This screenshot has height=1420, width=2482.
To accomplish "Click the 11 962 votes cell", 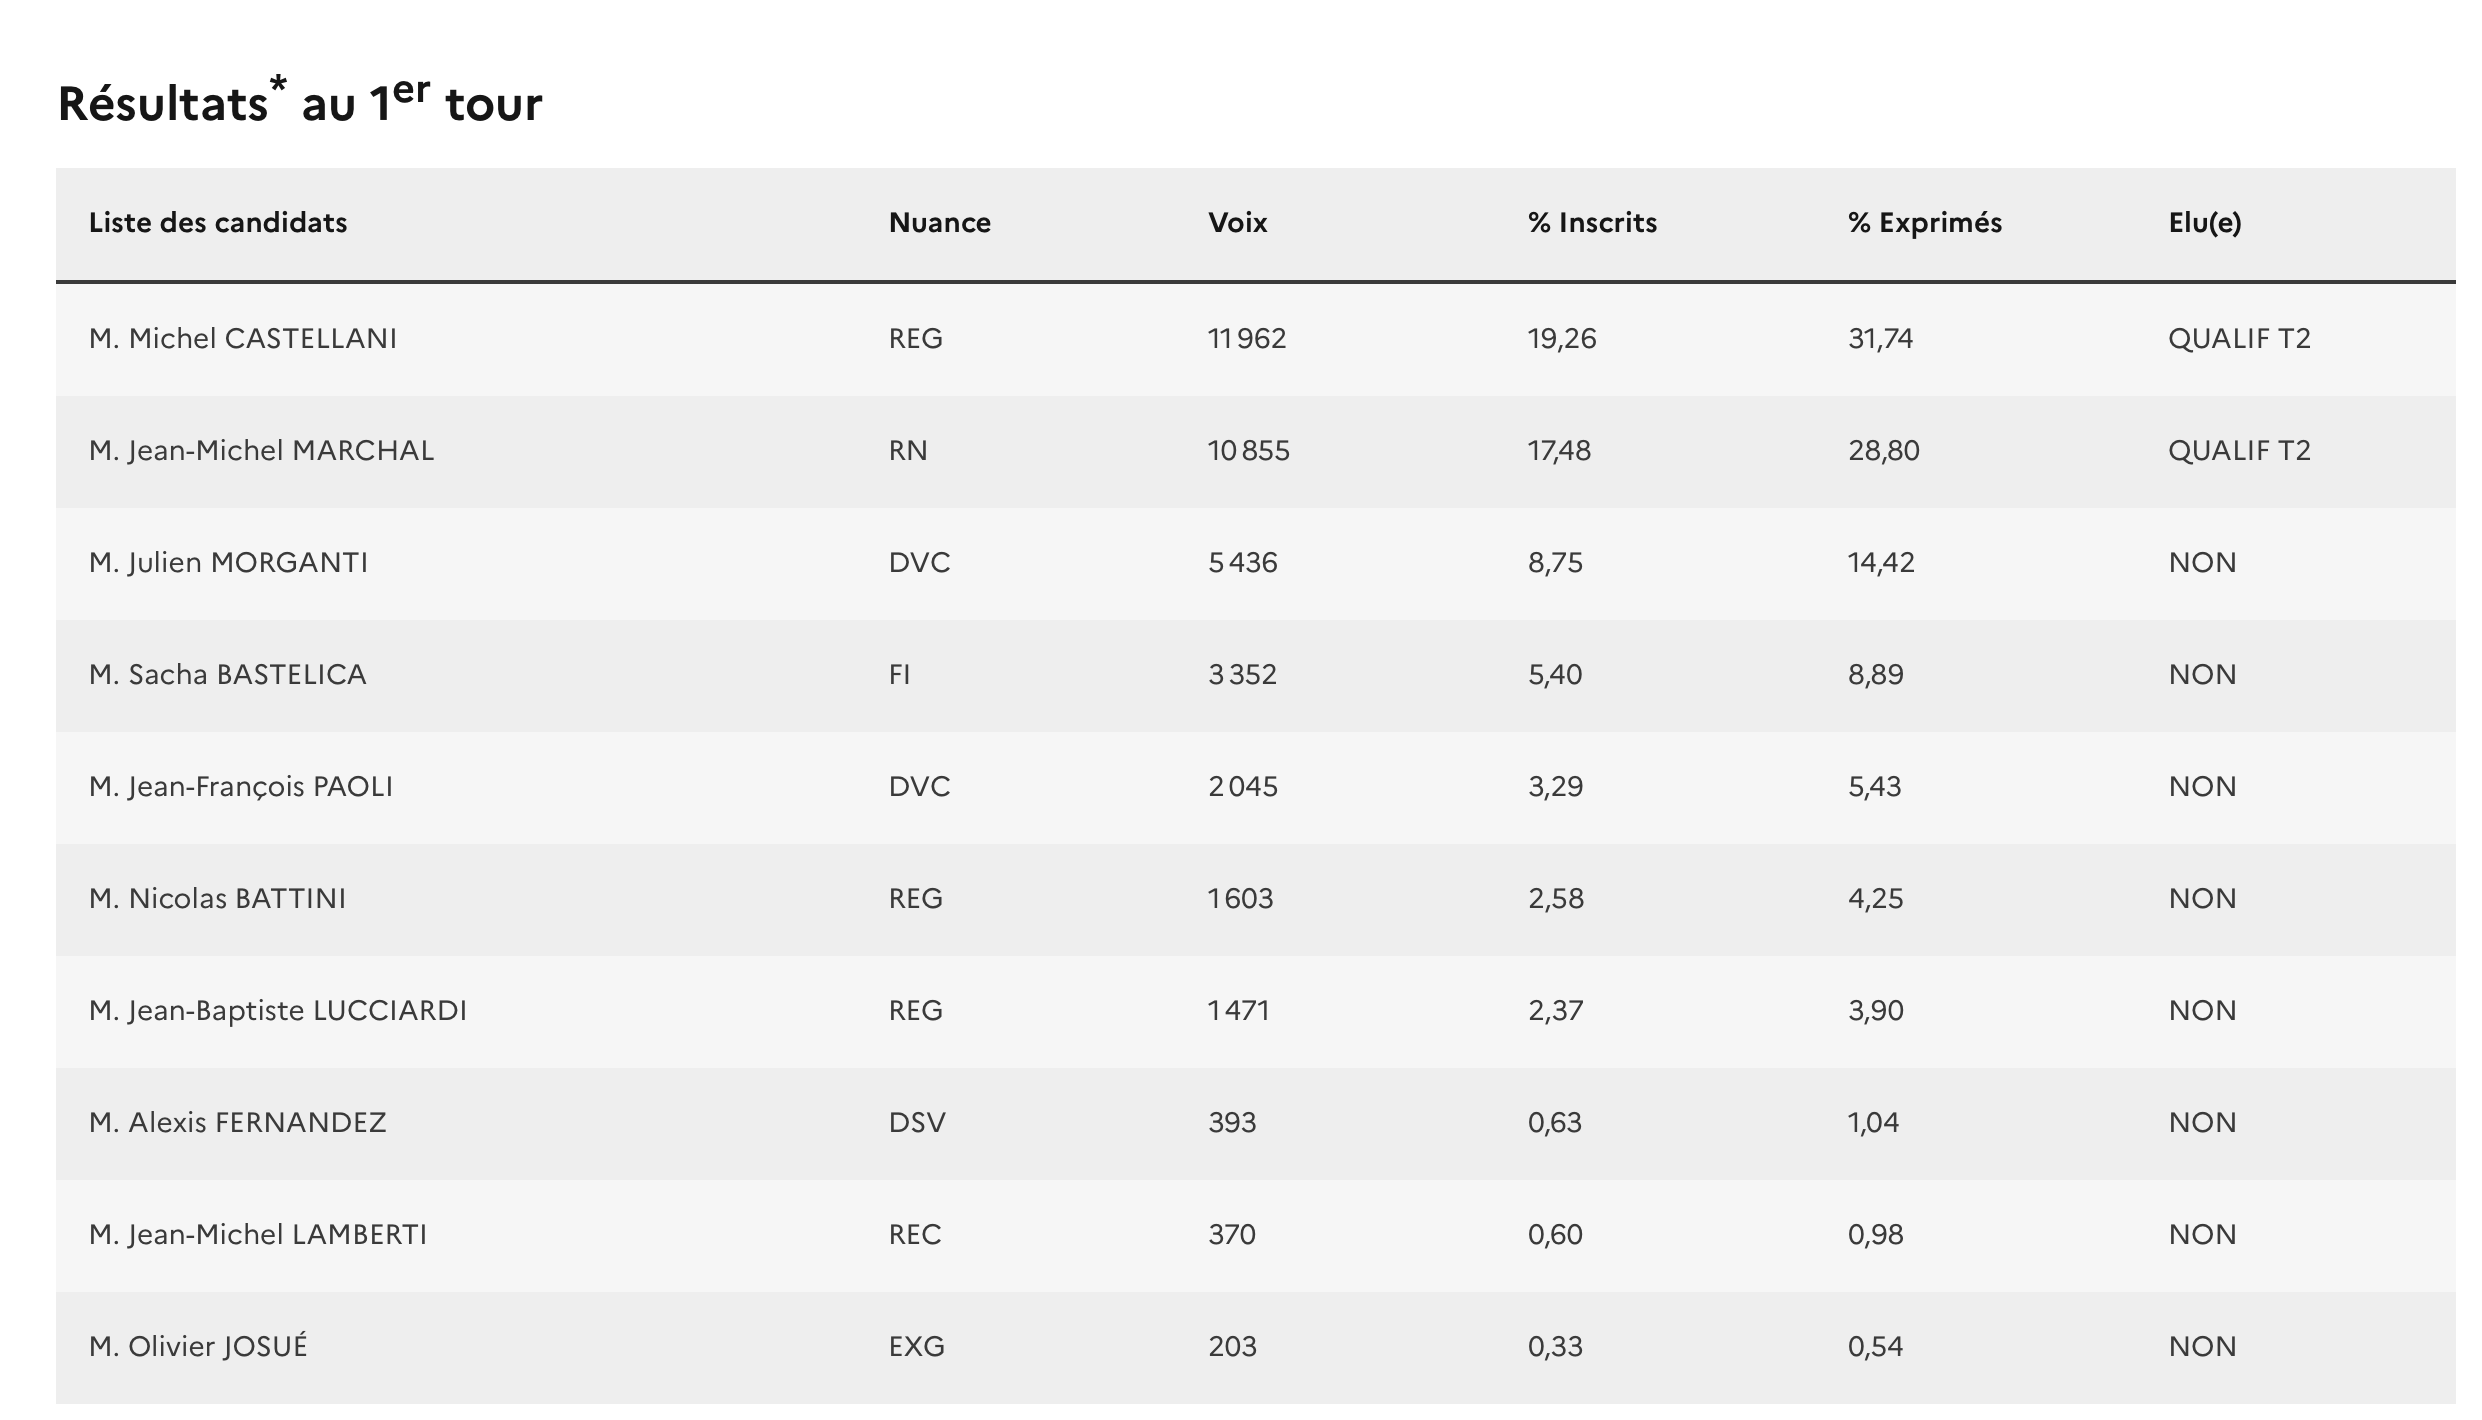I will pyautogui.click(x=1246, y=339).
